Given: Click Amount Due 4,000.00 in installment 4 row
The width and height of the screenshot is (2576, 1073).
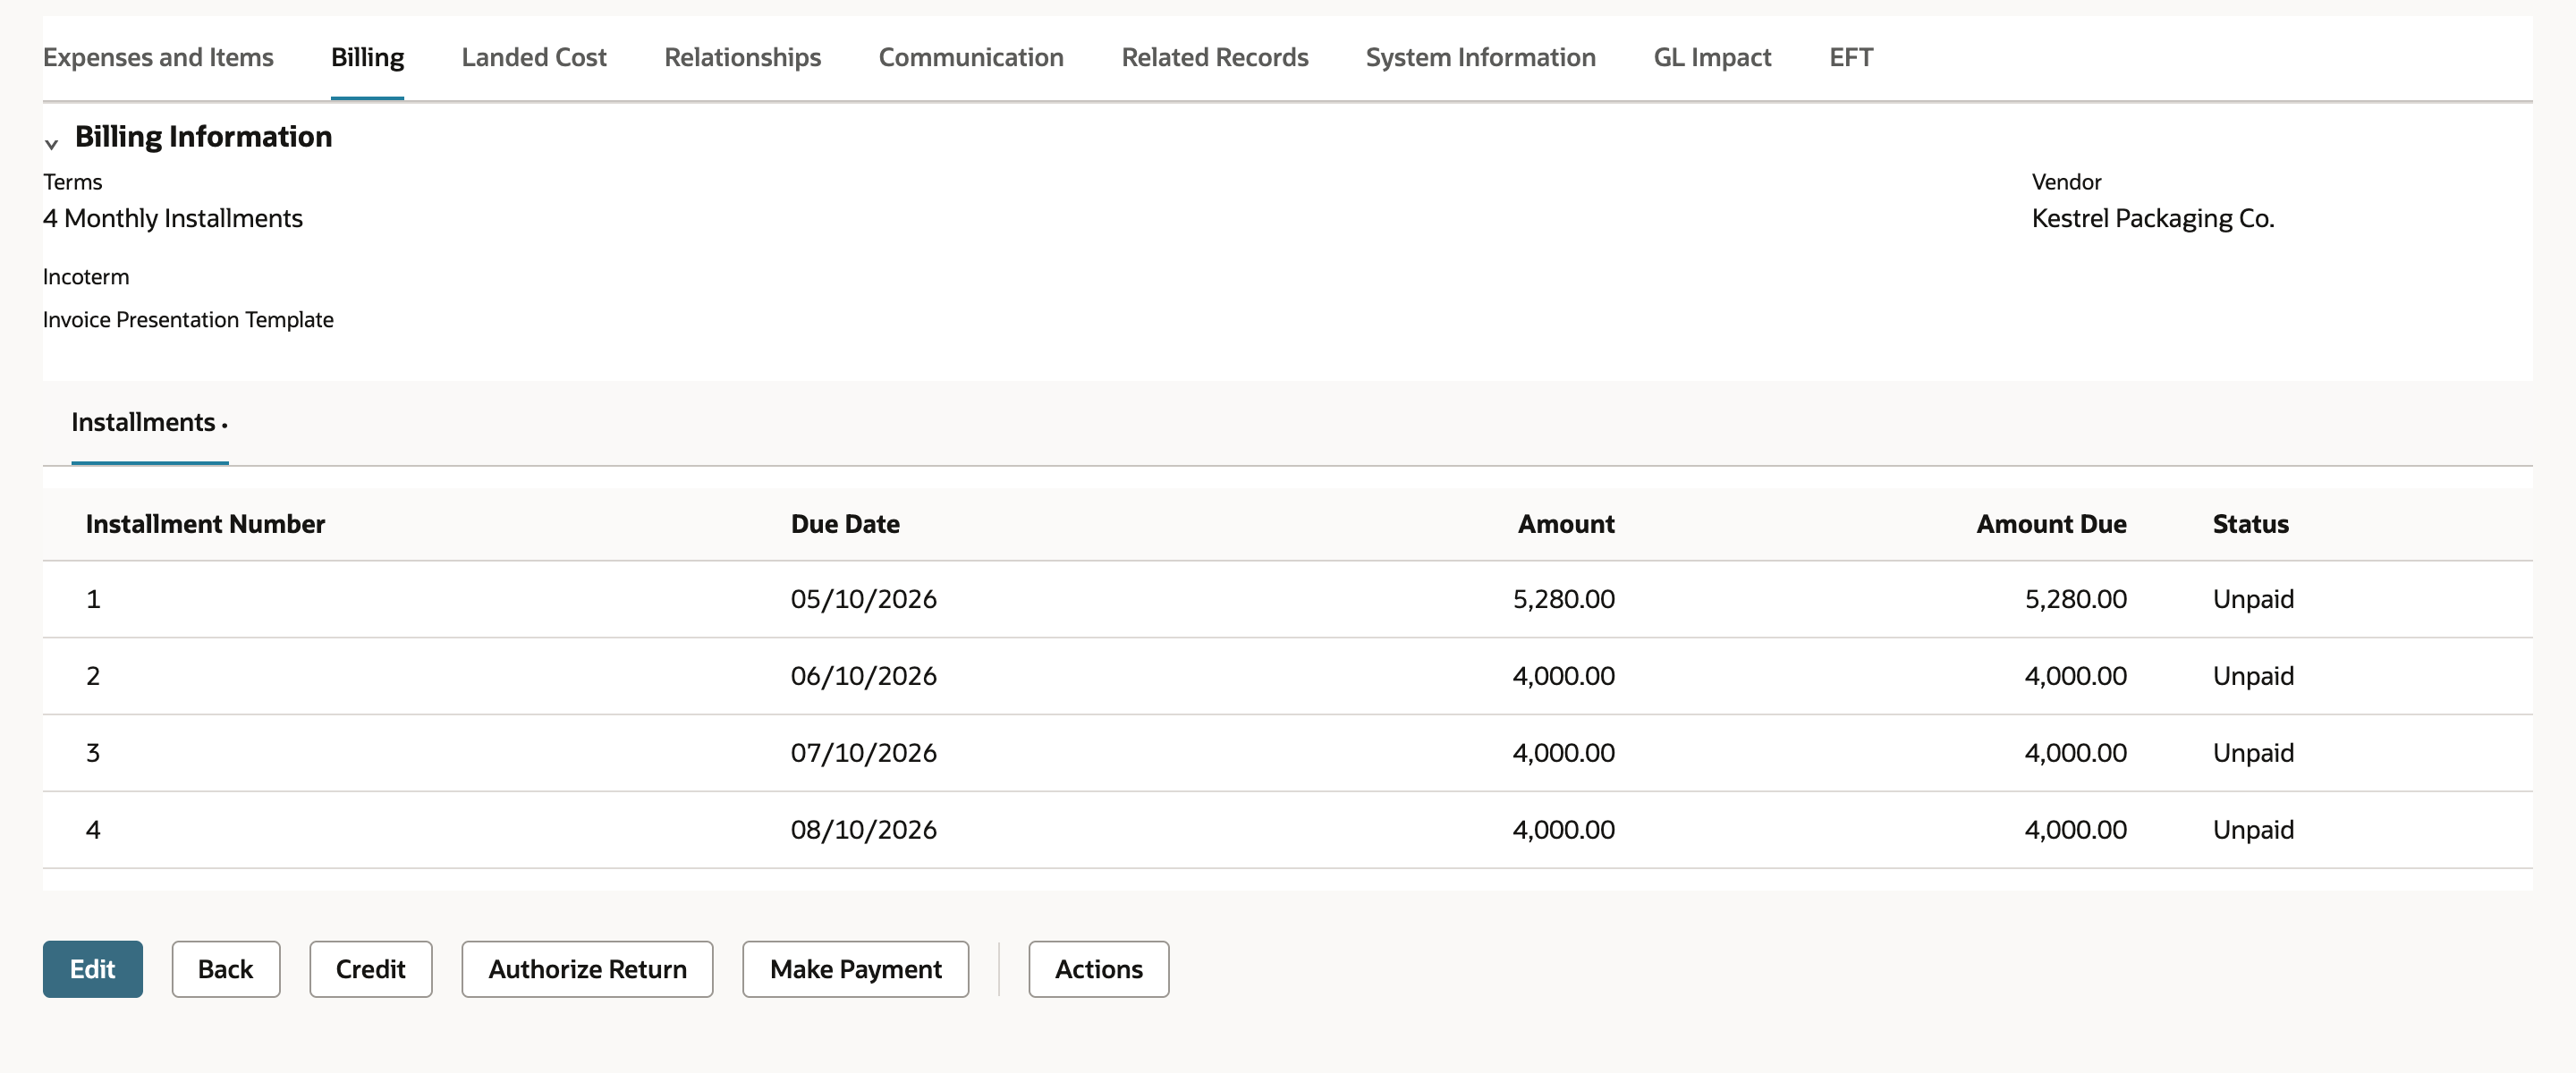Looking at the screenshot, I should [x=2075, y=829].
